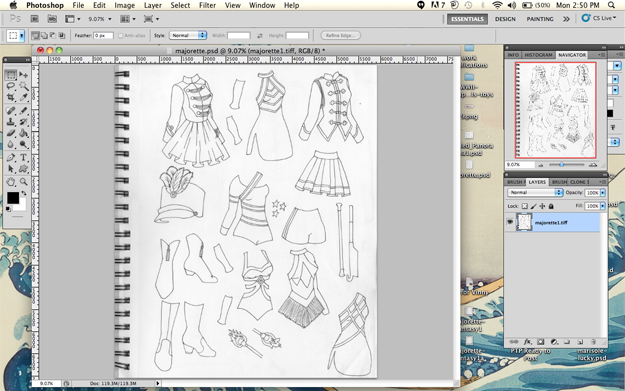Add layer style with fx icon
The image size is (625, 391).
click(527, 342)
